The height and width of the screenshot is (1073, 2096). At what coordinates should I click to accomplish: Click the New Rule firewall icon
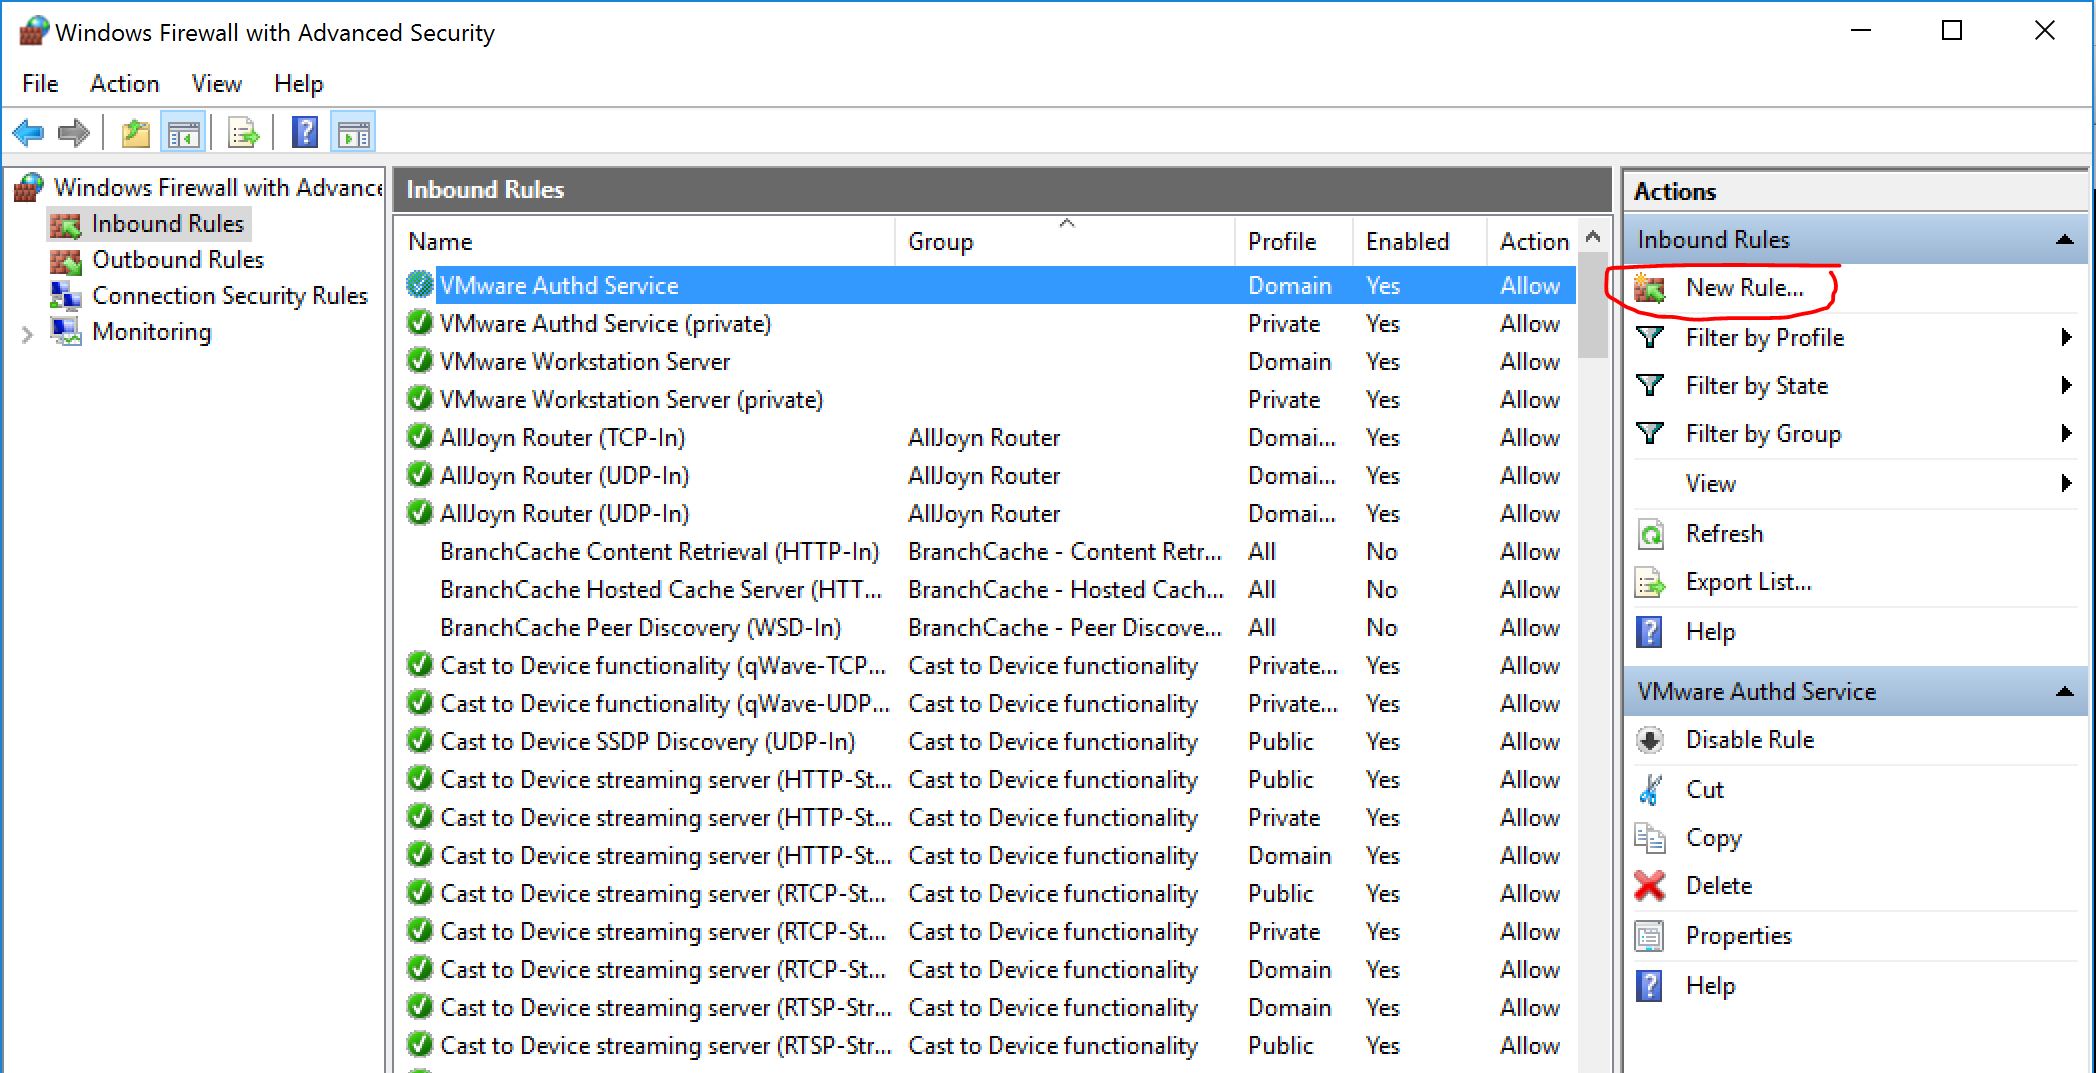click(1650, 288)
